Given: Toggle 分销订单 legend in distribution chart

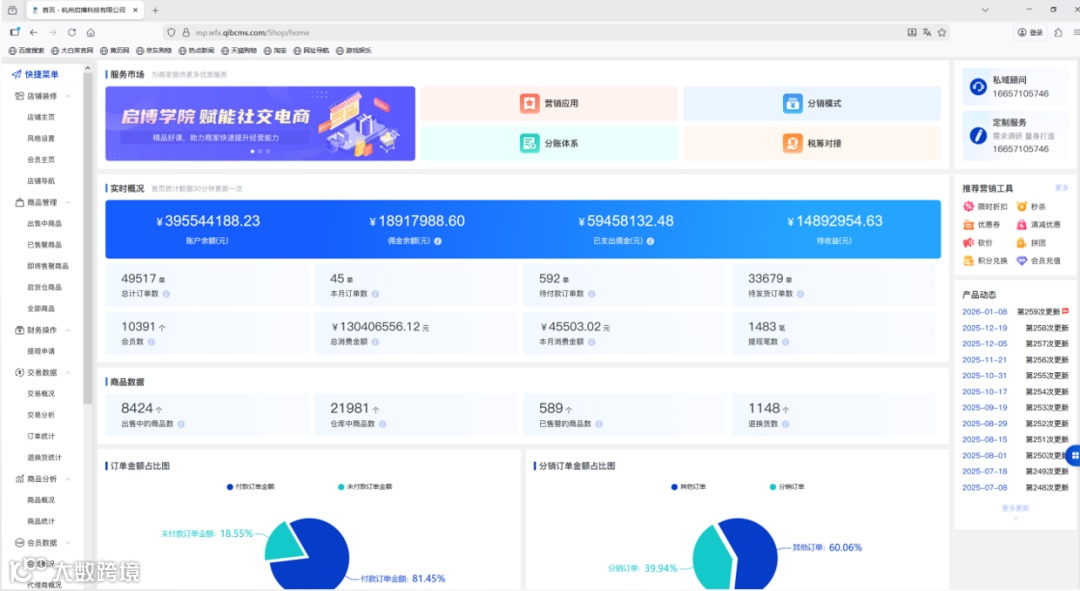Looking at the screenshot, I should click(x=787, y=487).
